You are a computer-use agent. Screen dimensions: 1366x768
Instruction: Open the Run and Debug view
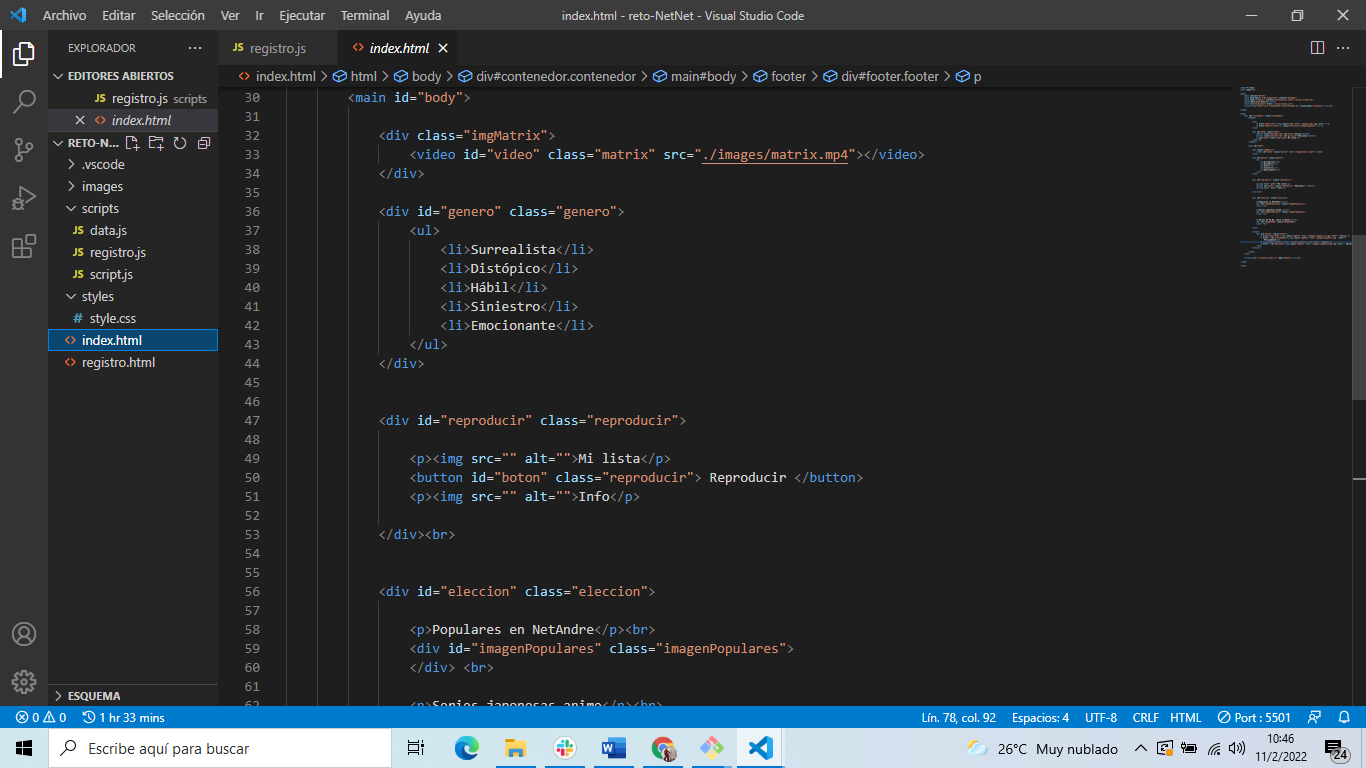pyautogui.click(x=24, y=198)
